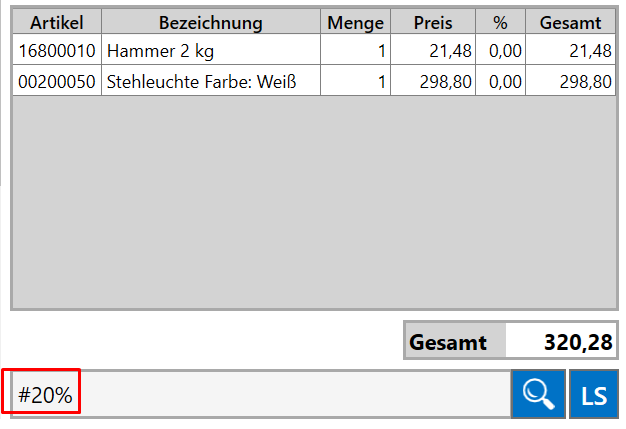Click the % column header

point(500,22)
